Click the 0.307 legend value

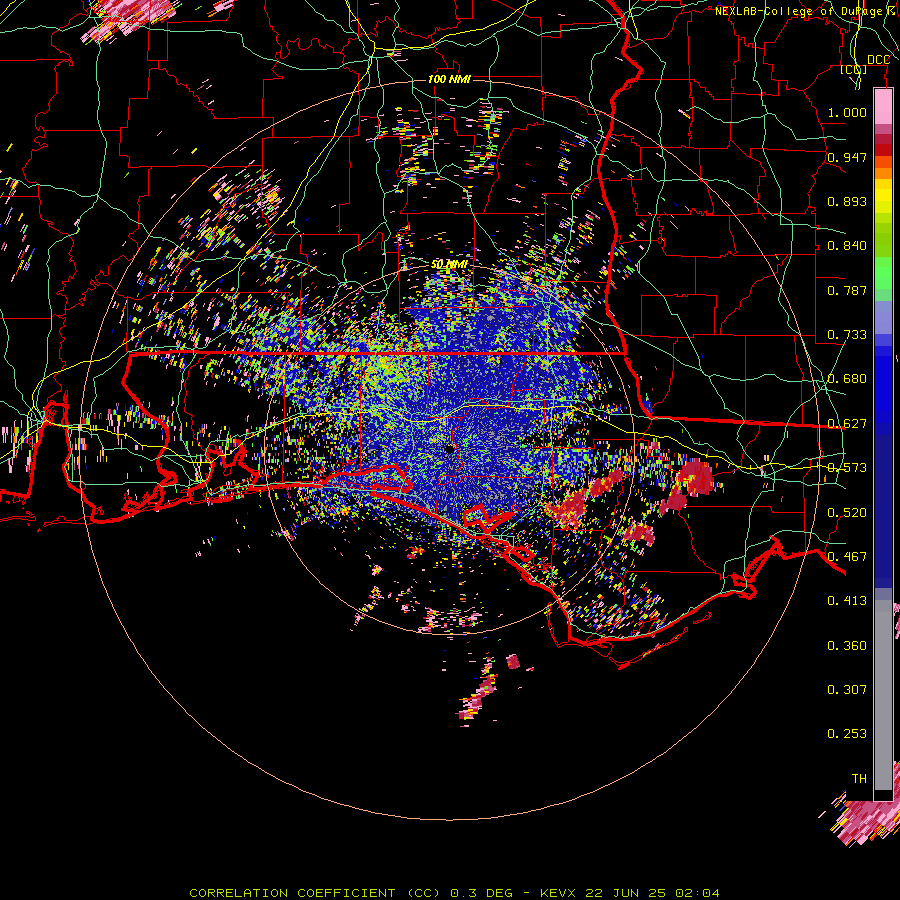(847, 689)
